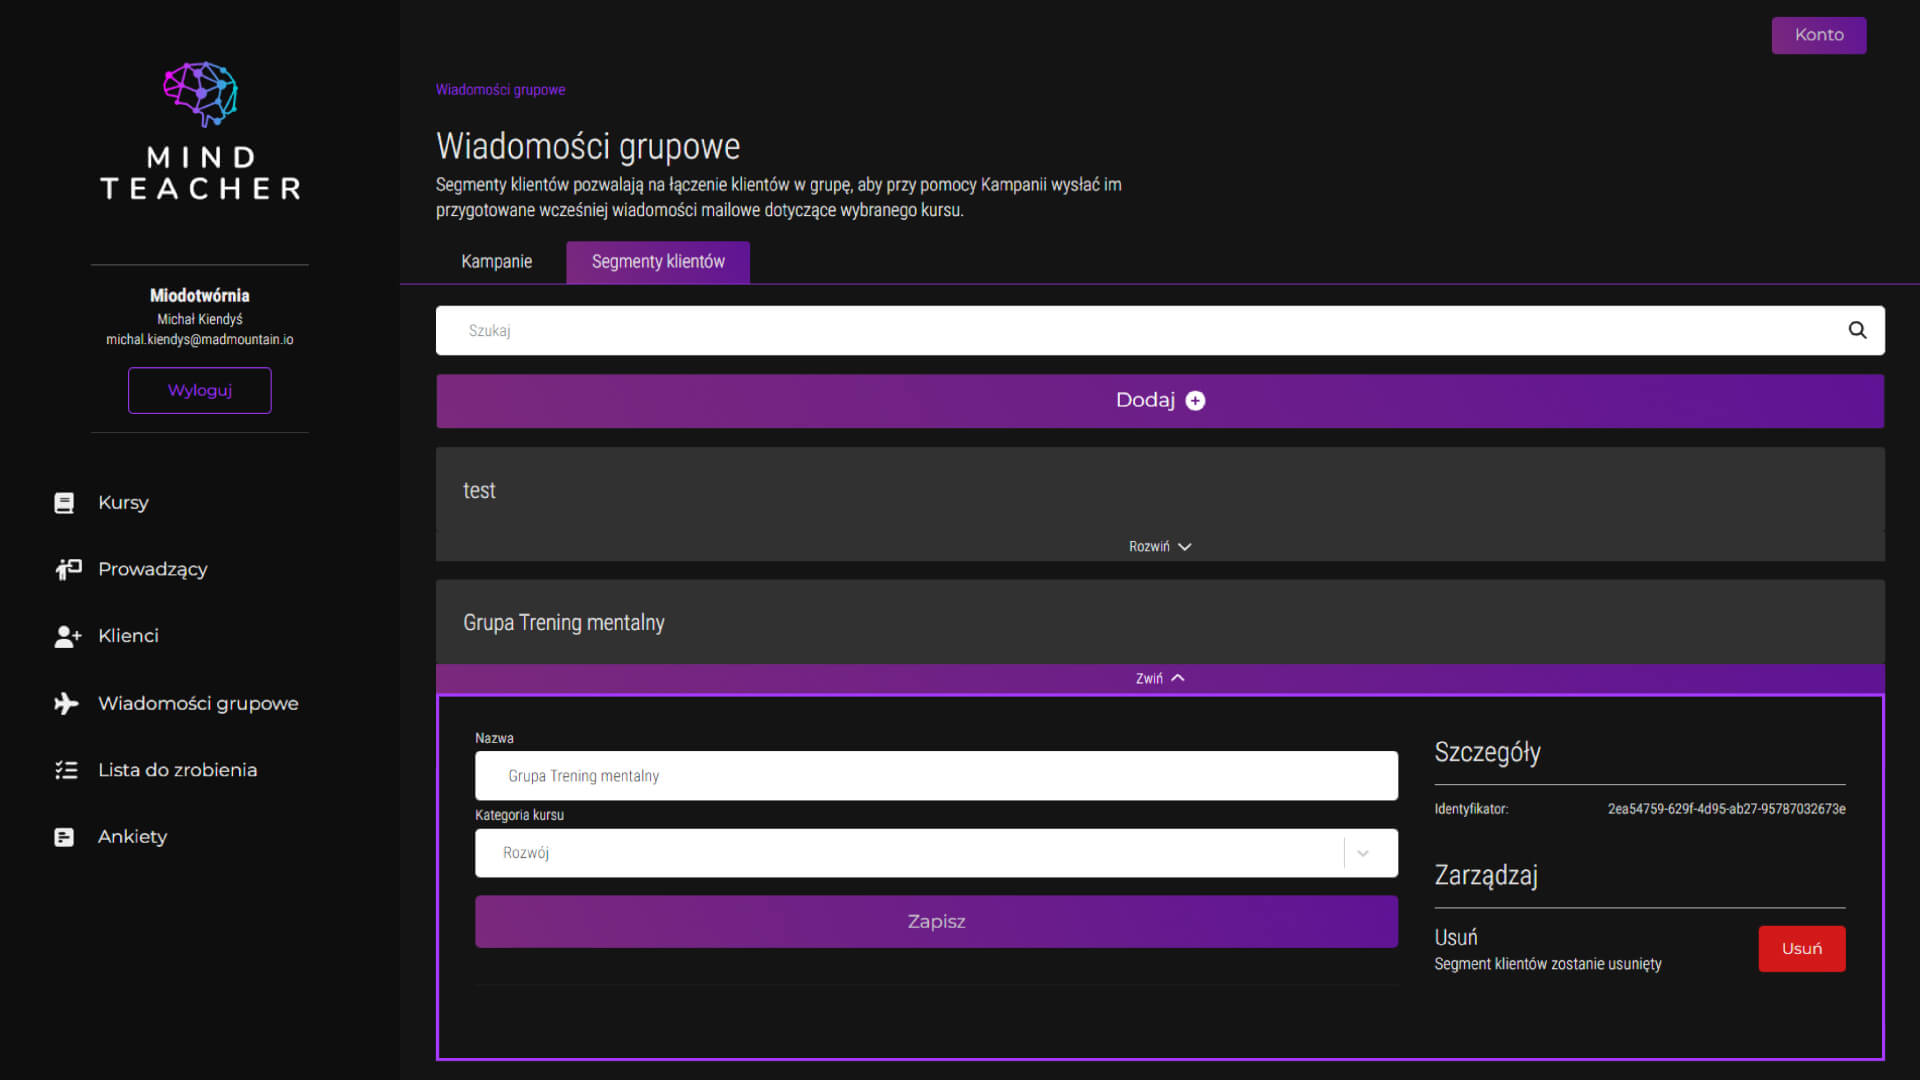
Task: Click the Prowadzący presenter icon
Action: (x=67, y=569)
